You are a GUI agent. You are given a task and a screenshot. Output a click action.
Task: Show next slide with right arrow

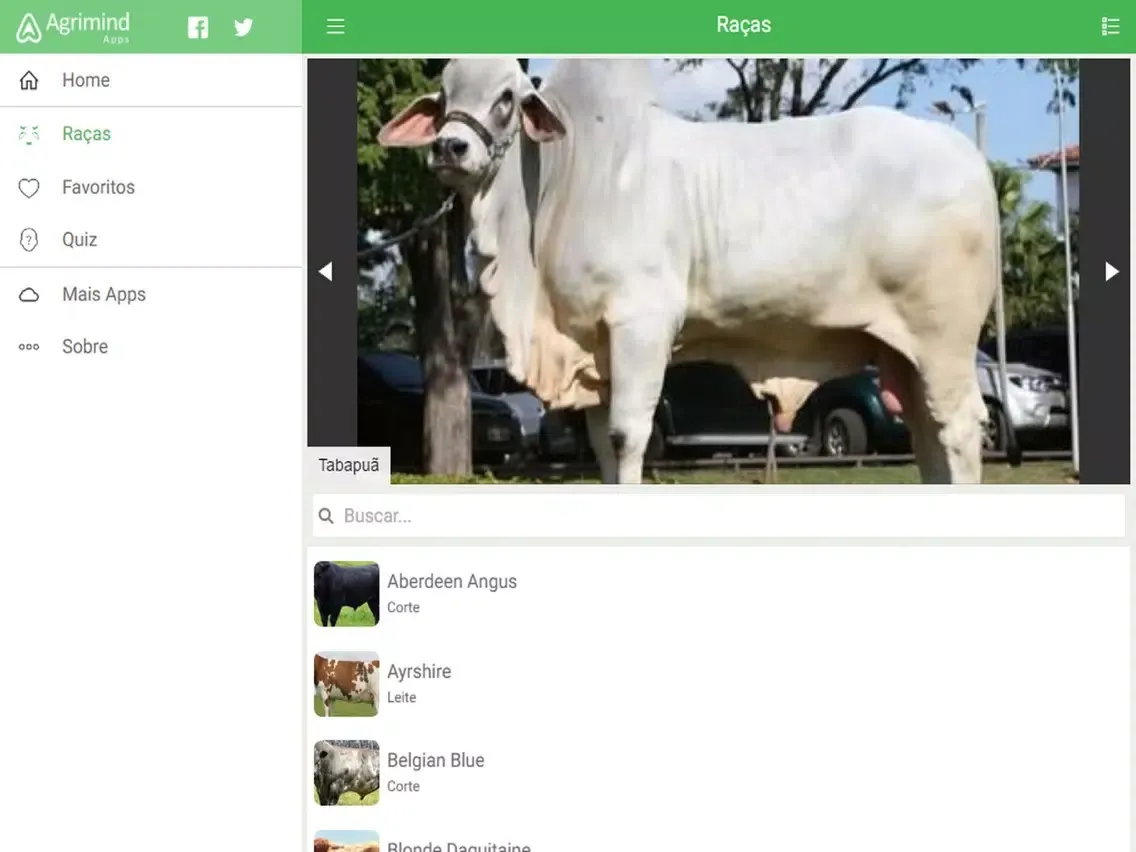click(1111, 272)
